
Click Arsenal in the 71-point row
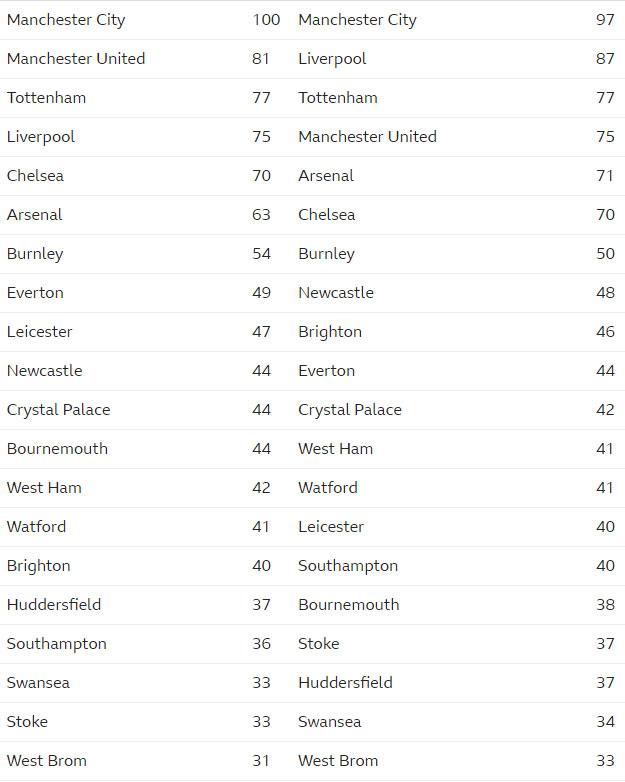[x=326, y=176]
